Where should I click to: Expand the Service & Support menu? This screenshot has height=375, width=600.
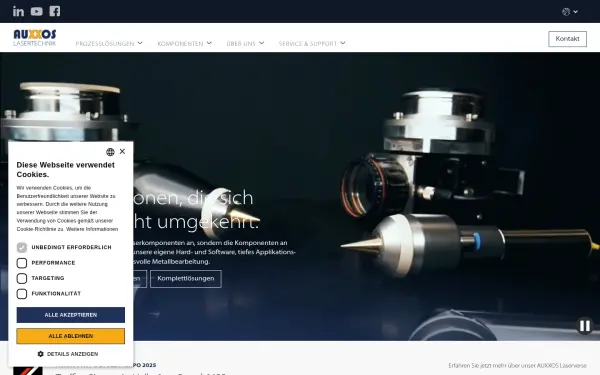click(312, 43)
